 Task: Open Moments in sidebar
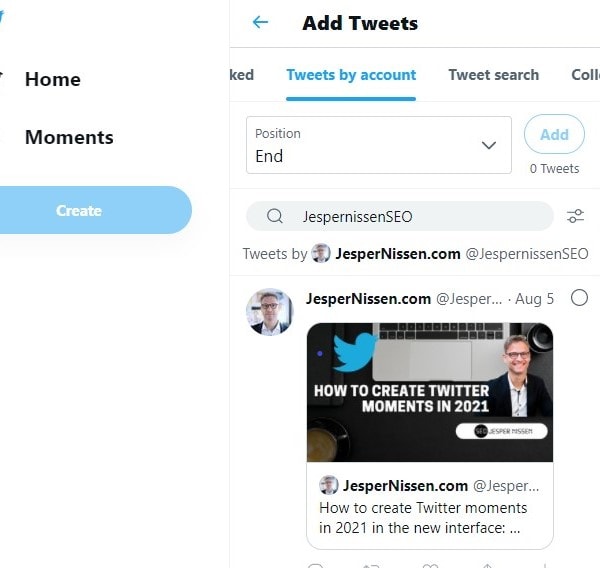click(69, 137)
